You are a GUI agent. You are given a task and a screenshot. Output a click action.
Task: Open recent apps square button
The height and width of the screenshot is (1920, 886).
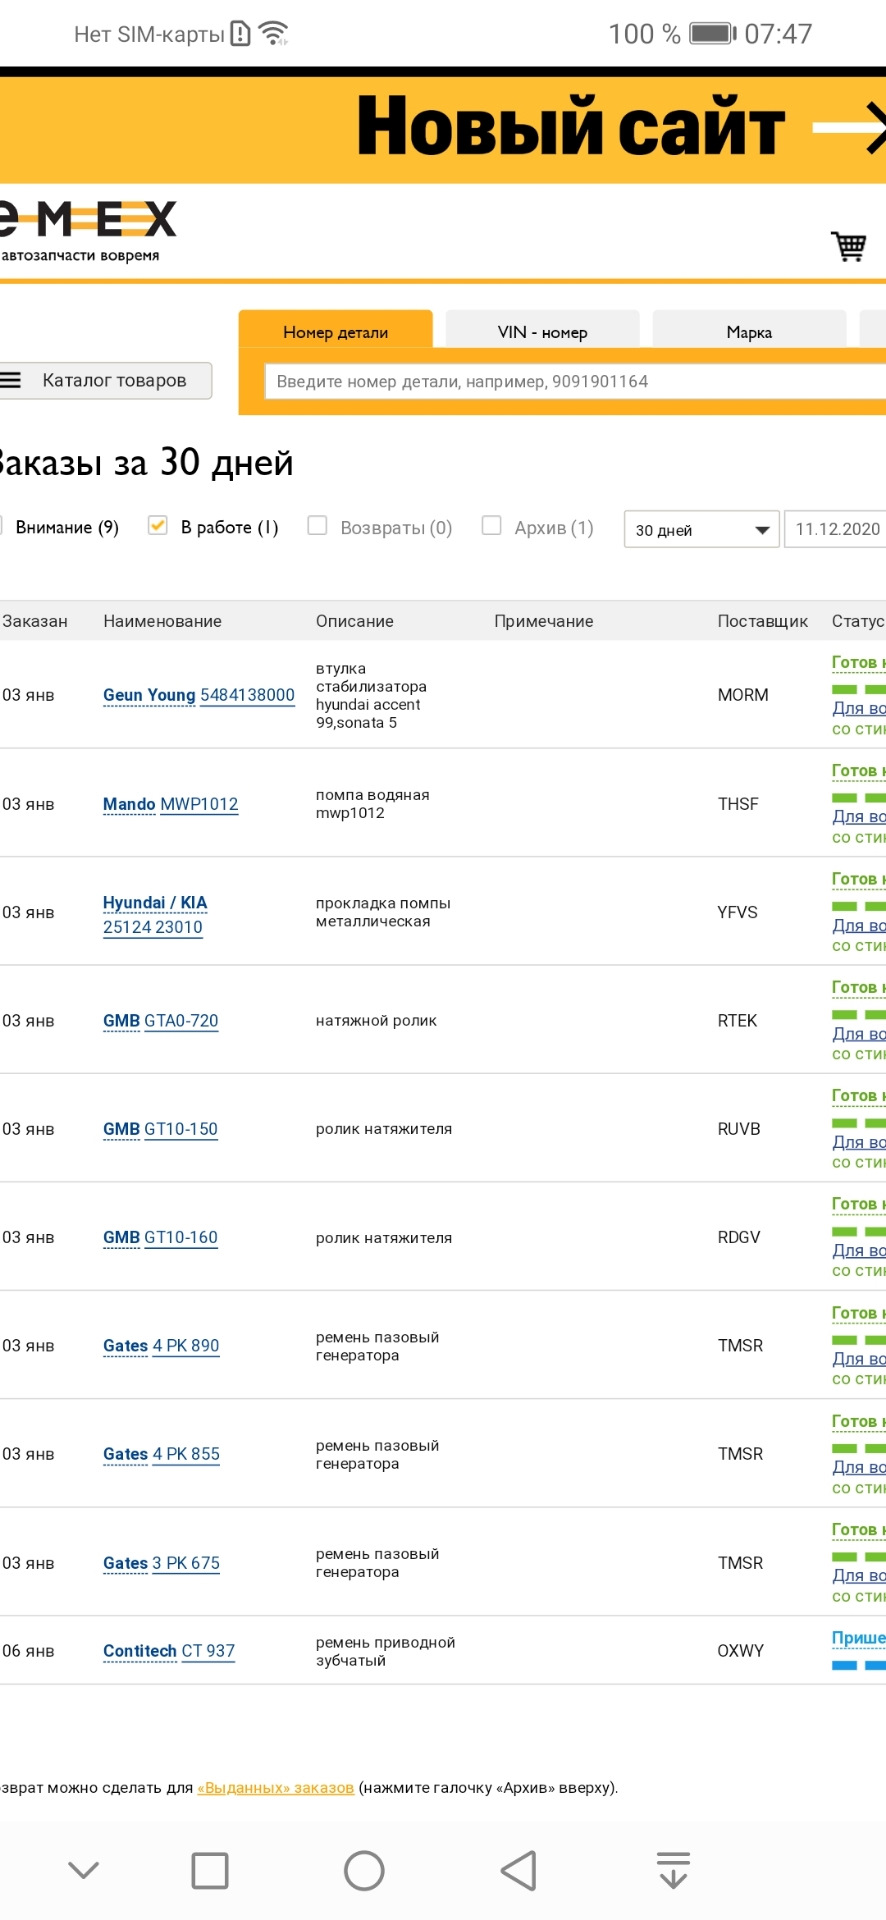[210, 1870]
